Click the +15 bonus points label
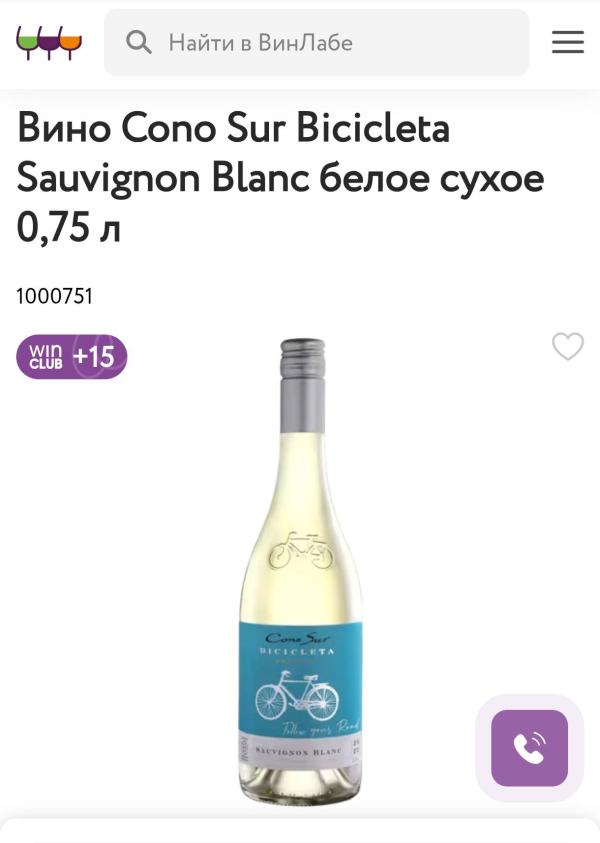600x843 pixels. (94, 356)
